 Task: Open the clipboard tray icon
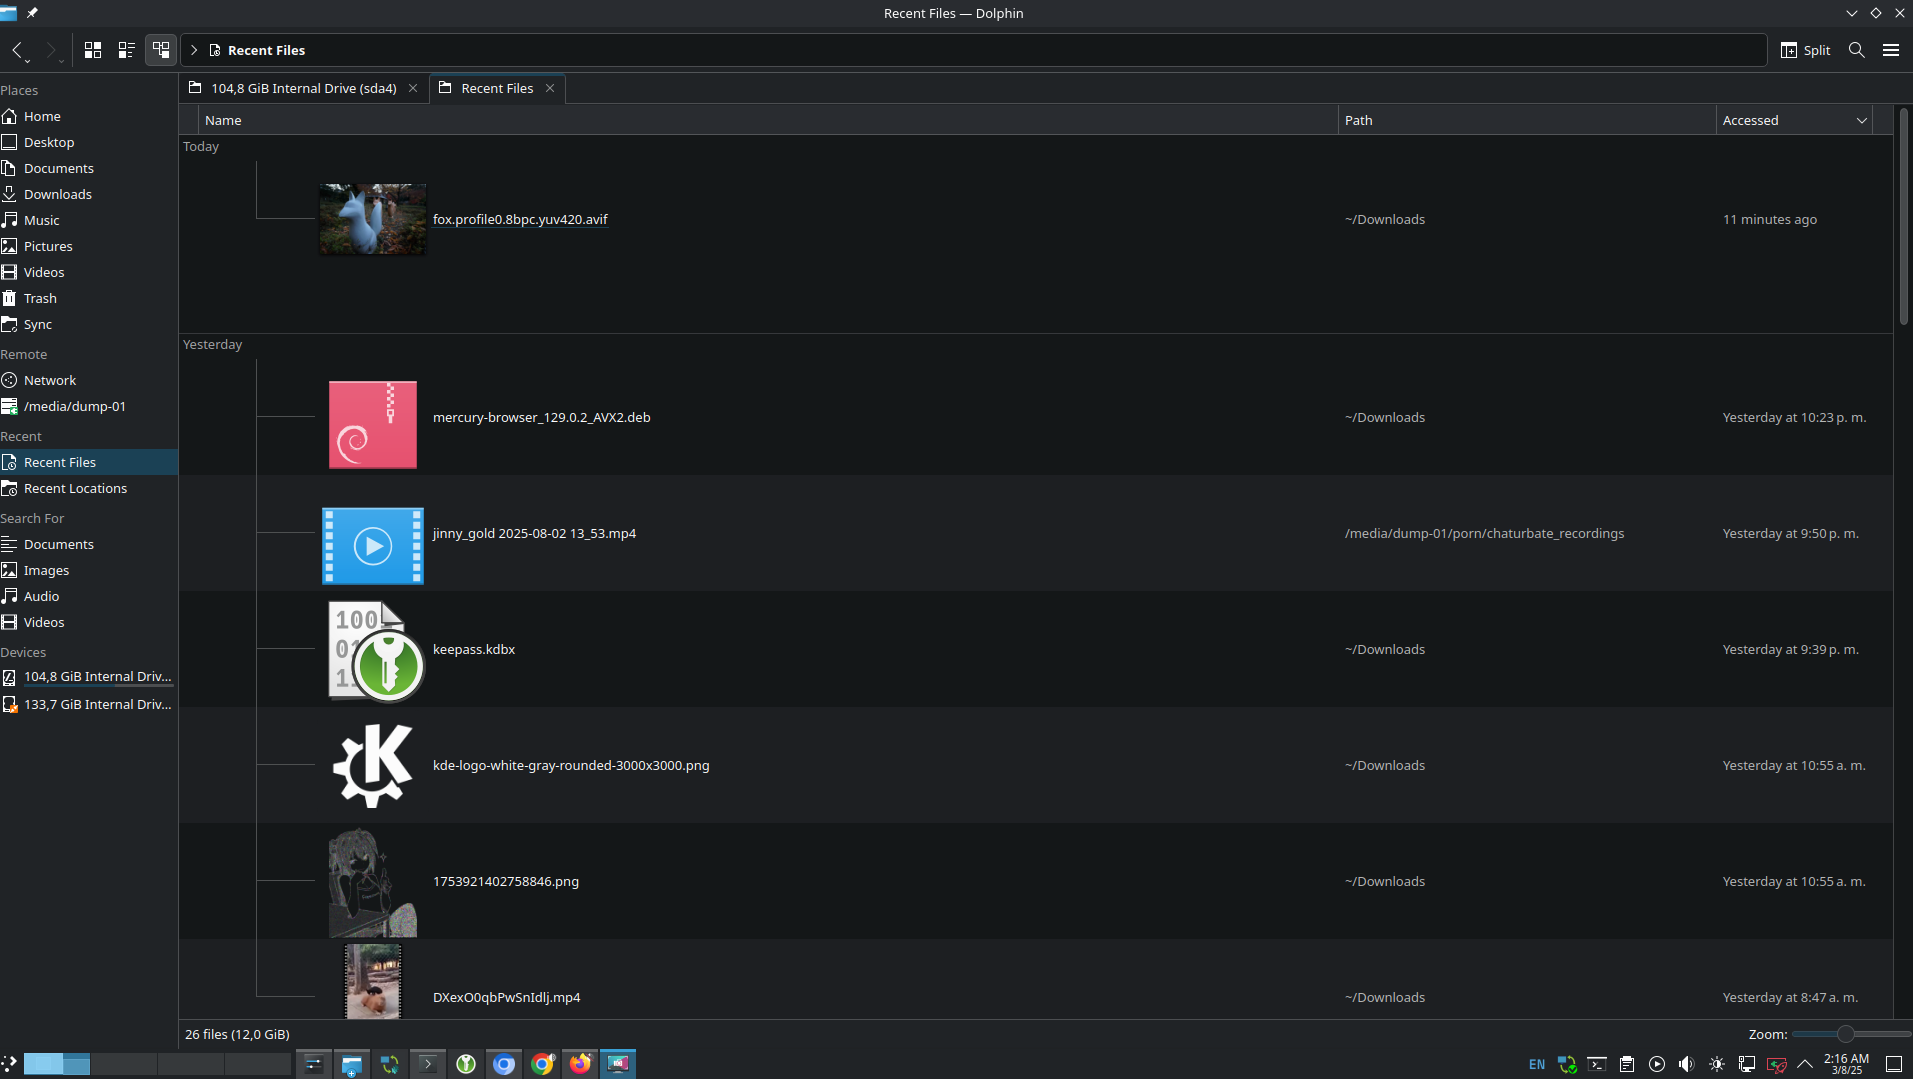point(1627,1064)
